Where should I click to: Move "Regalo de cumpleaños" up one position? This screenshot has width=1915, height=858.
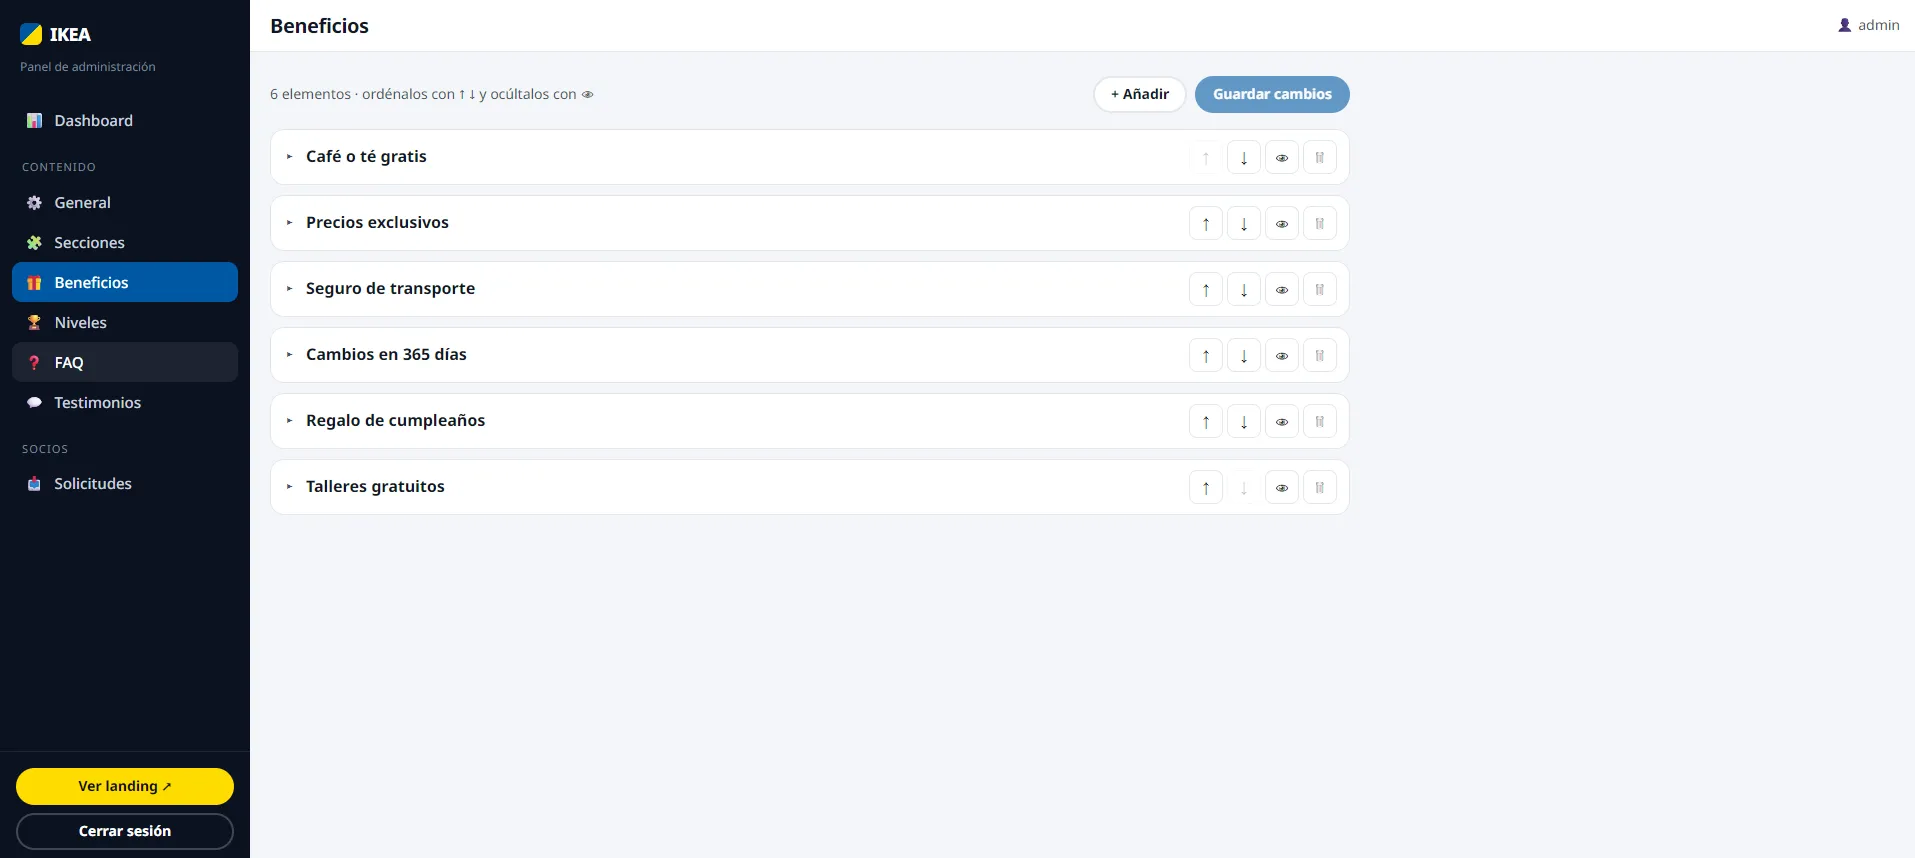(x=1206, y=421)
